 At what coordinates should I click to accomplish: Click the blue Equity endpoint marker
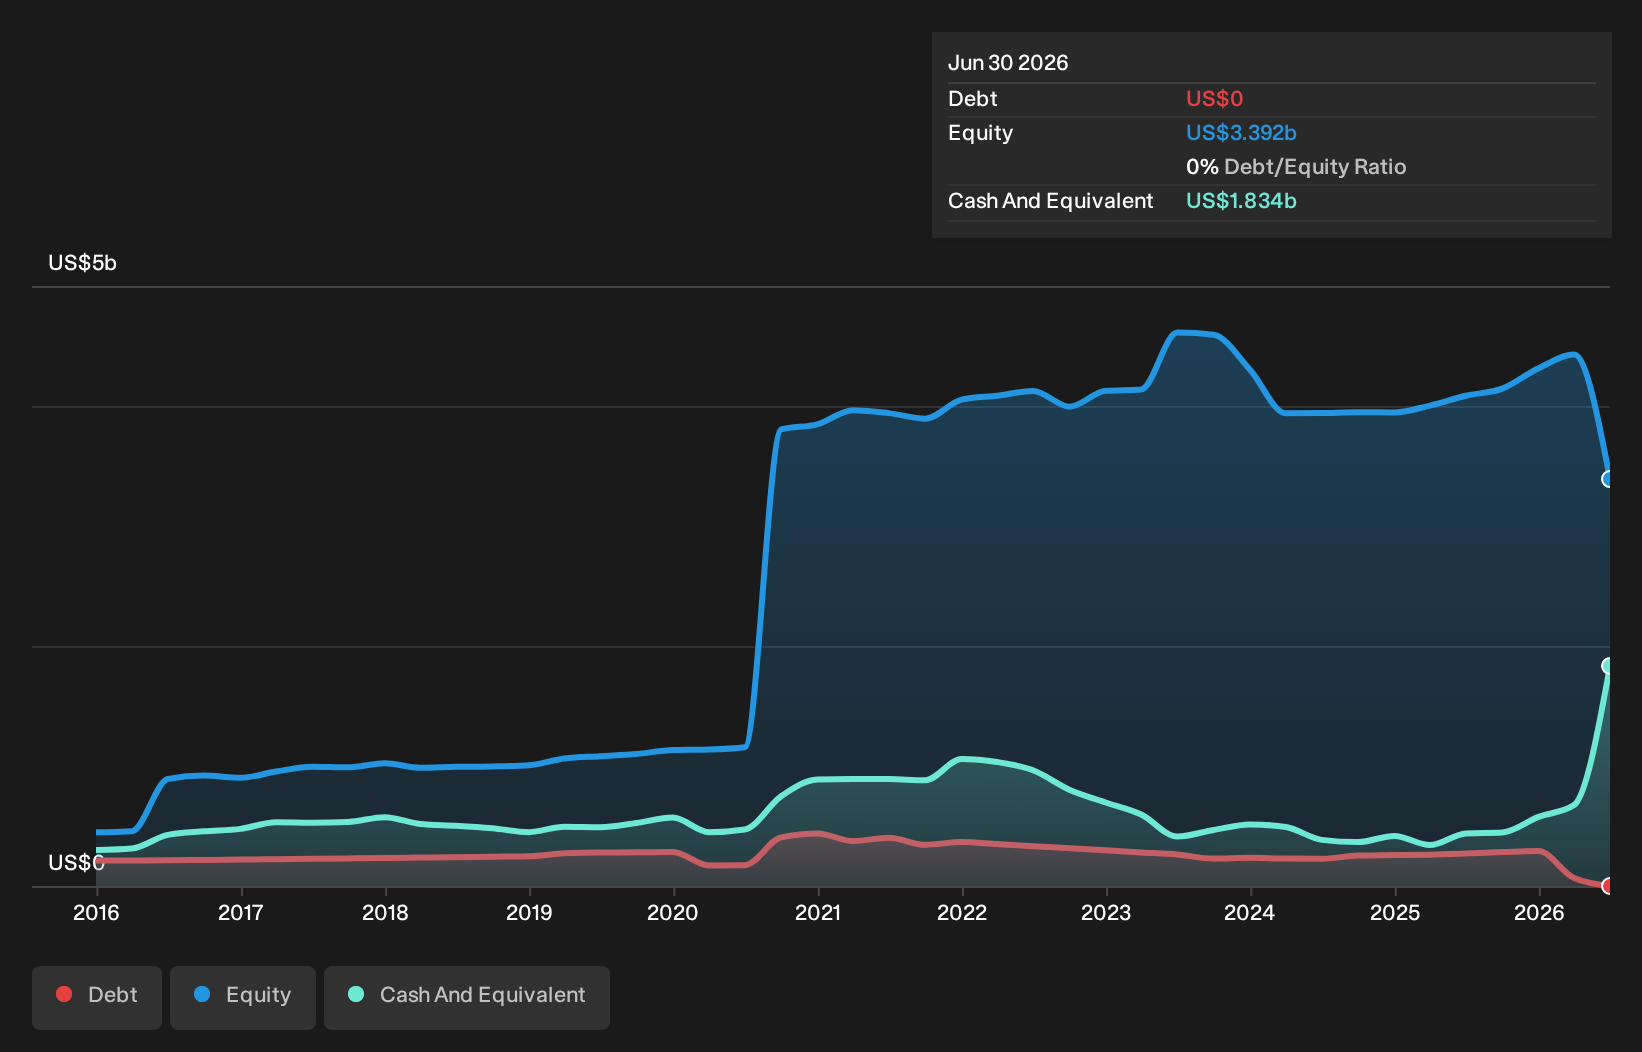1608,479
